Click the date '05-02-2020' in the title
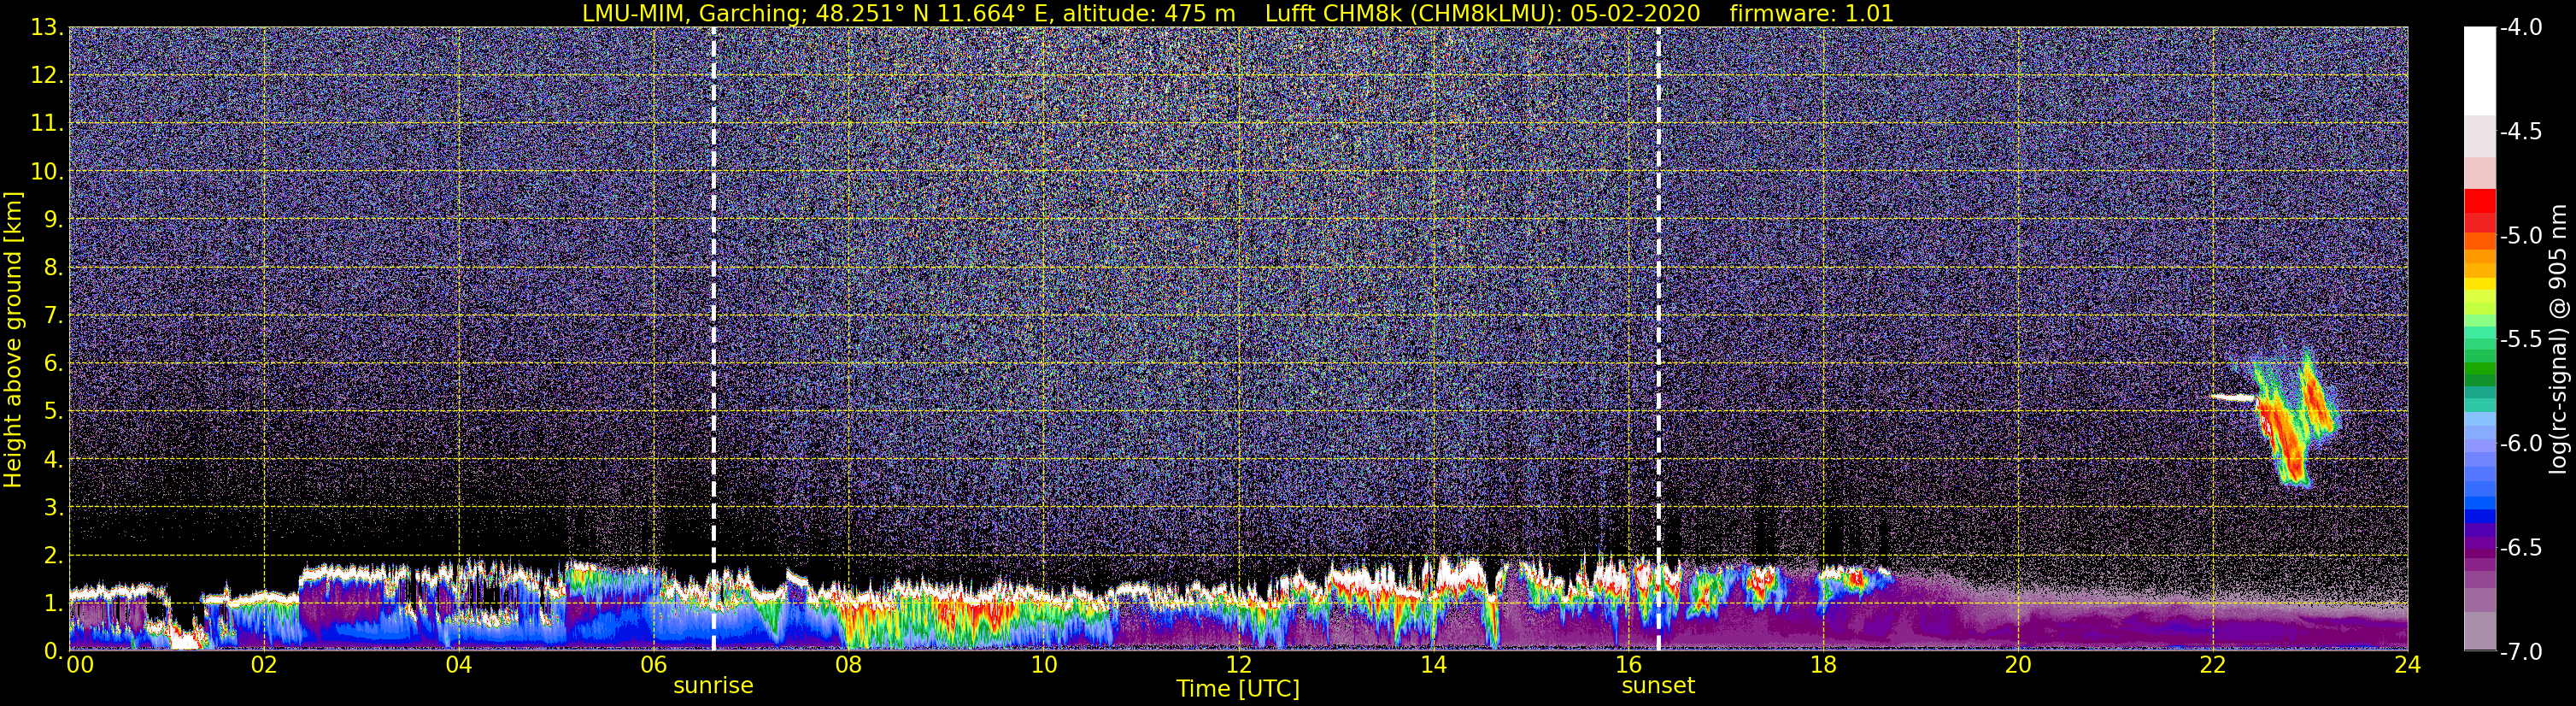Image resolution: width=2576 pixels, height=706 pixels. point(1635,14)
